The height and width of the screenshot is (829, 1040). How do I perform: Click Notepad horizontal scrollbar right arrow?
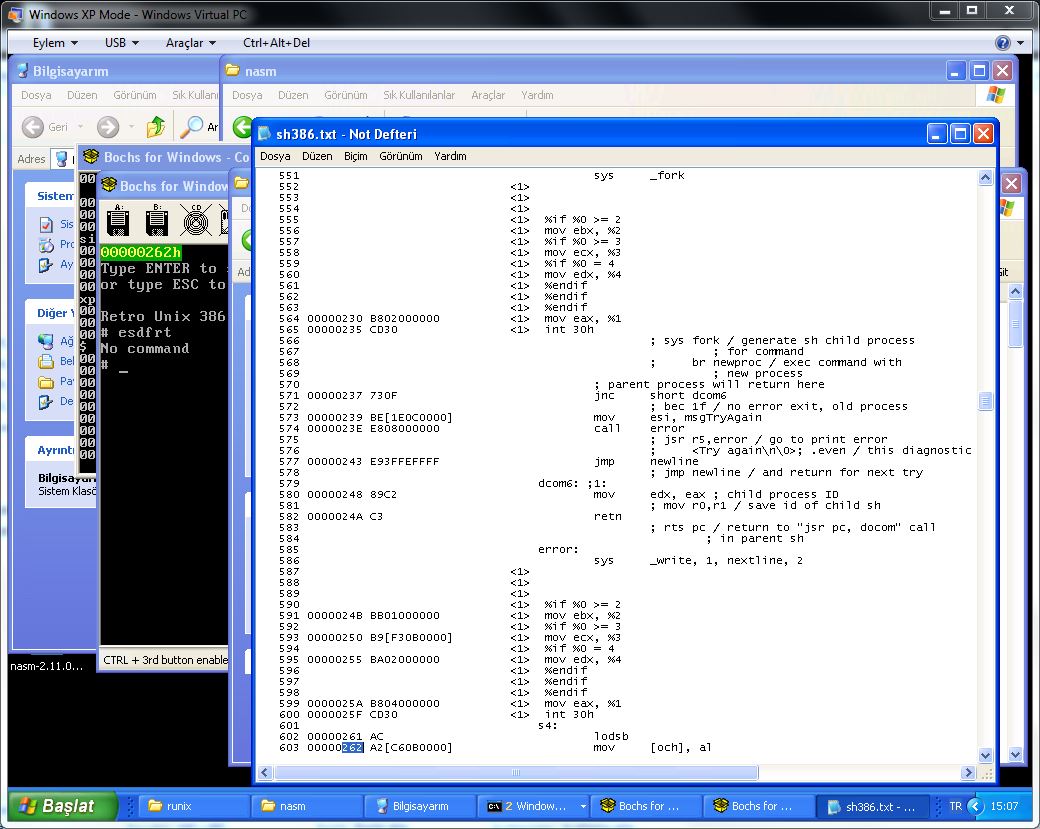click(968, 773)
